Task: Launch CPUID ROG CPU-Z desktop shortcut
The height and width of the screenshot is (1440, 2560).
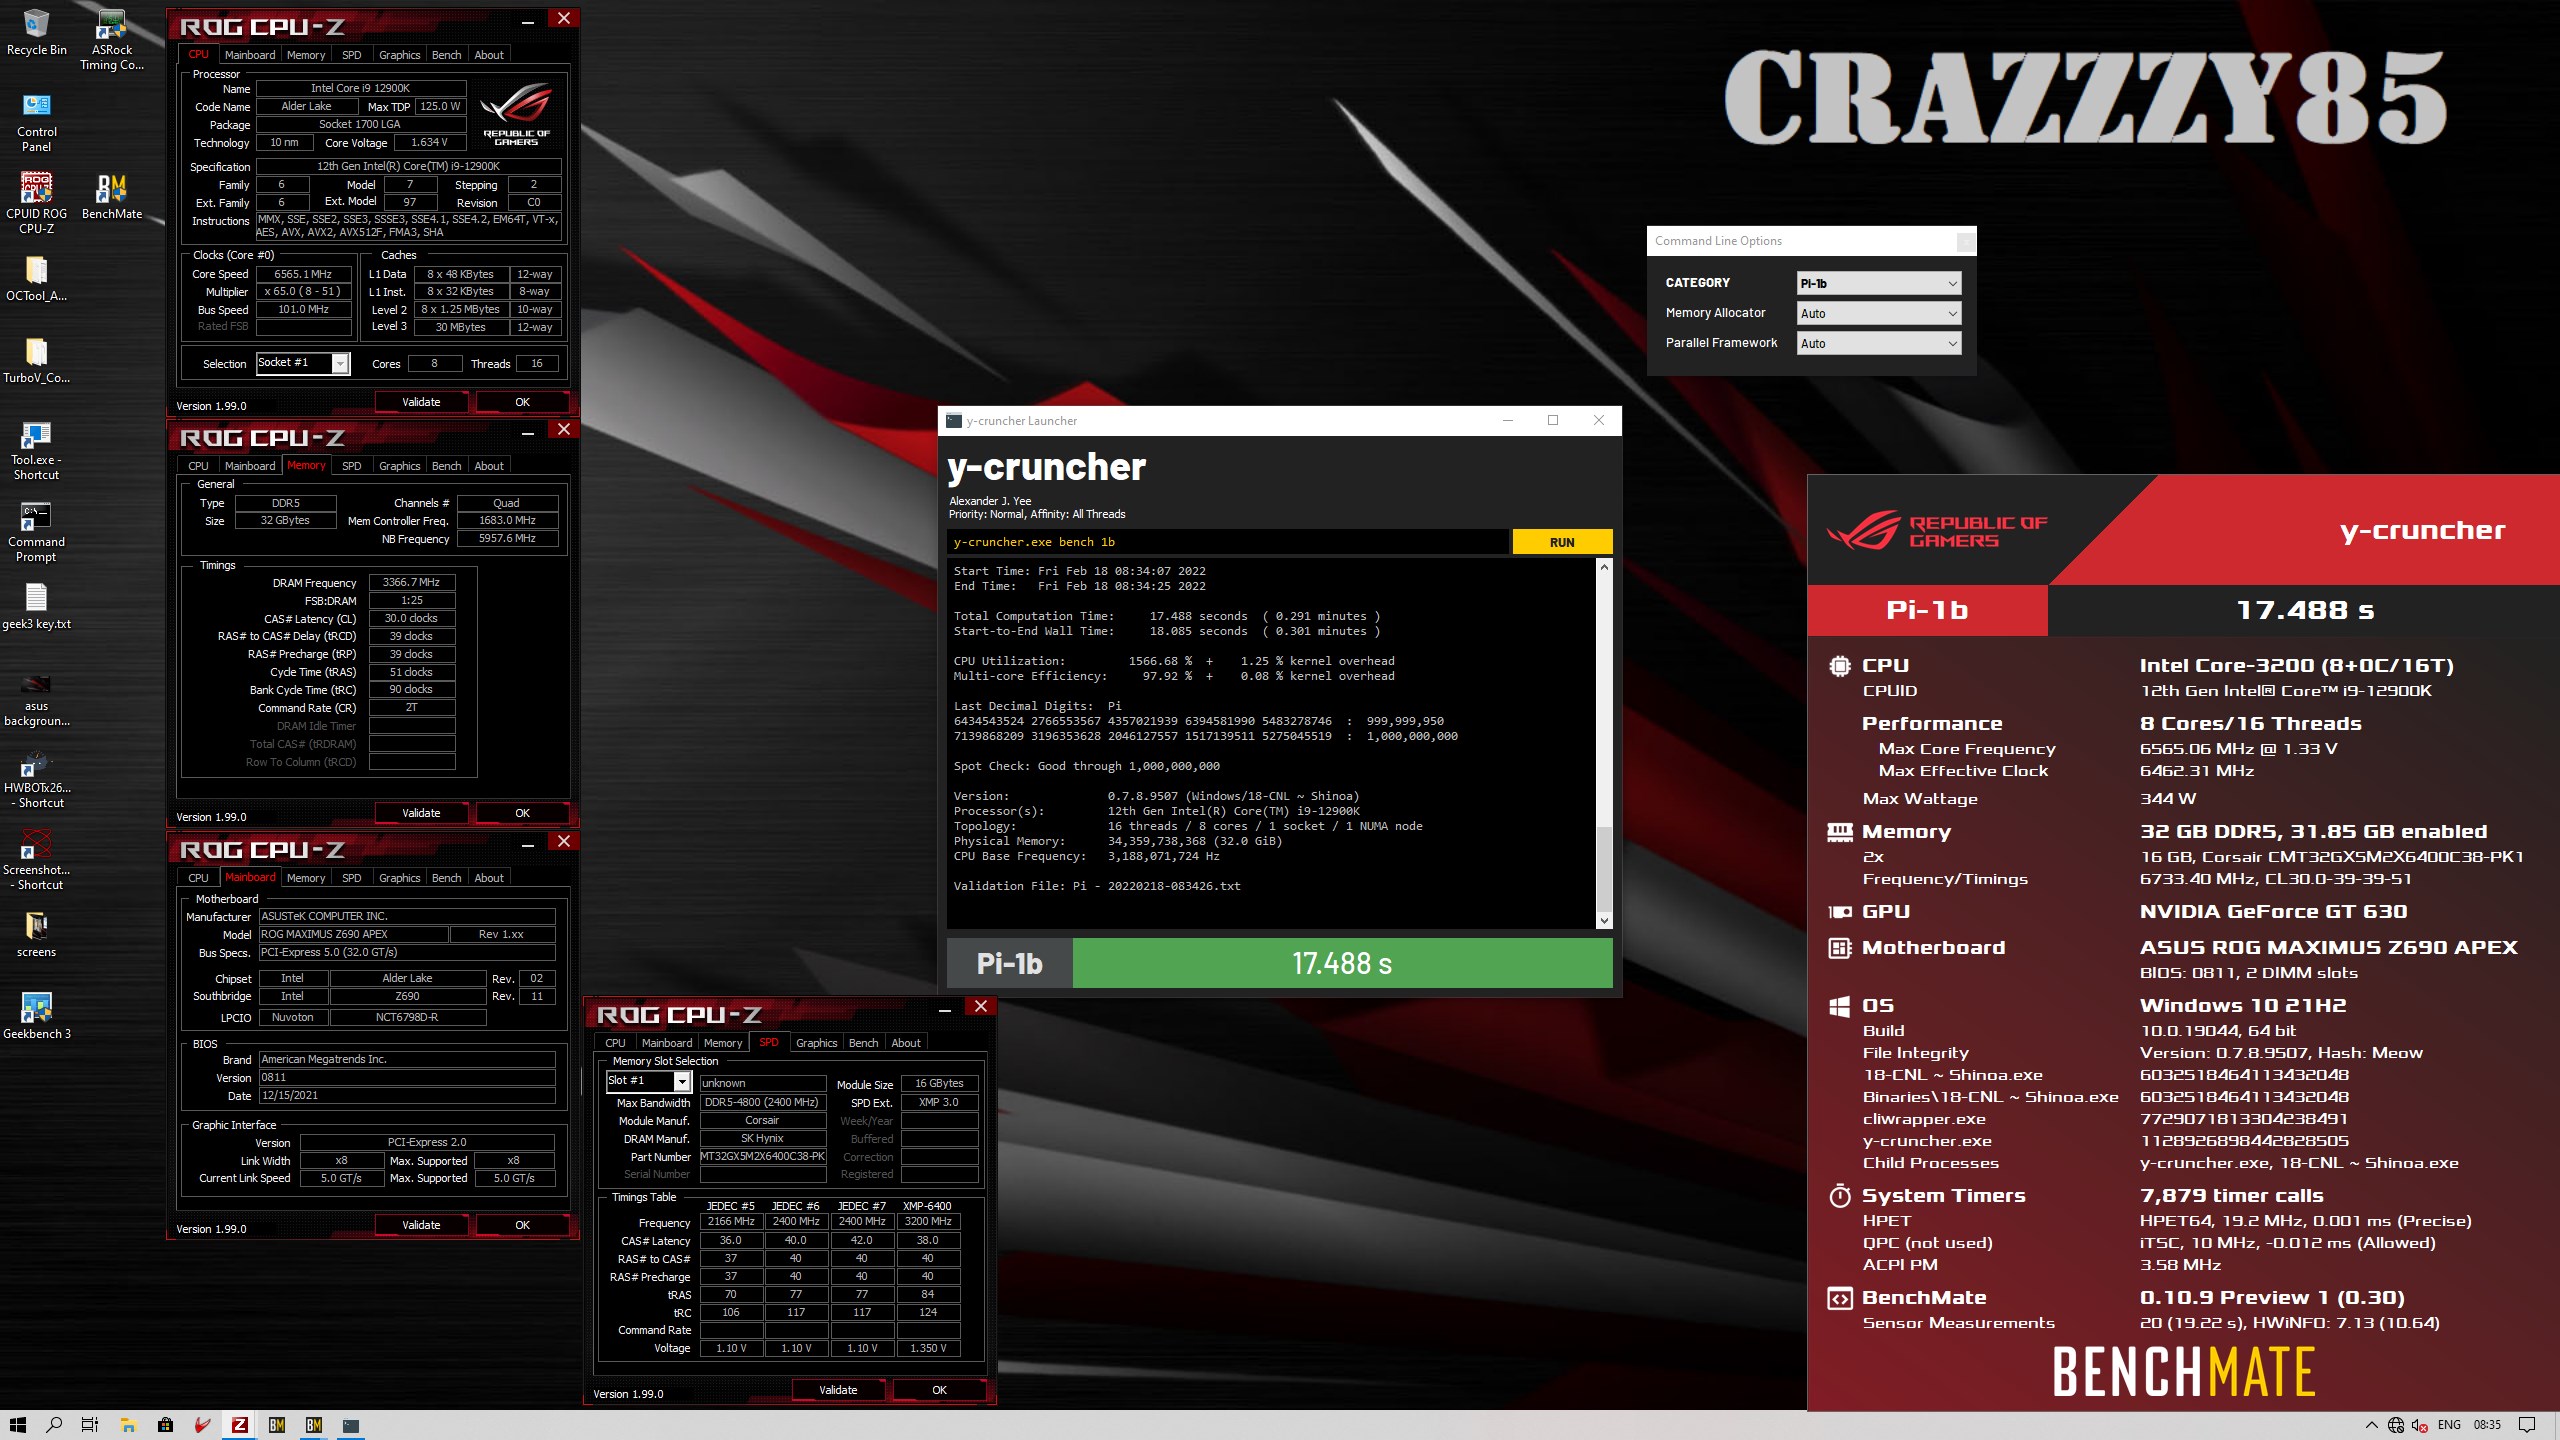Action: click(36, 203)
